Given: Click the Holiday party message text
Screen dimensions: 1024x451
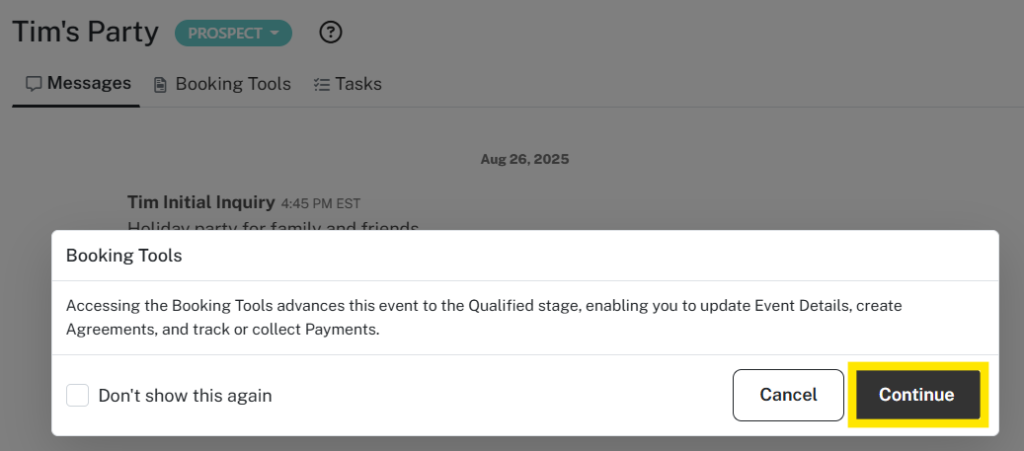Looking at the screenshot, I should (273, 227).
